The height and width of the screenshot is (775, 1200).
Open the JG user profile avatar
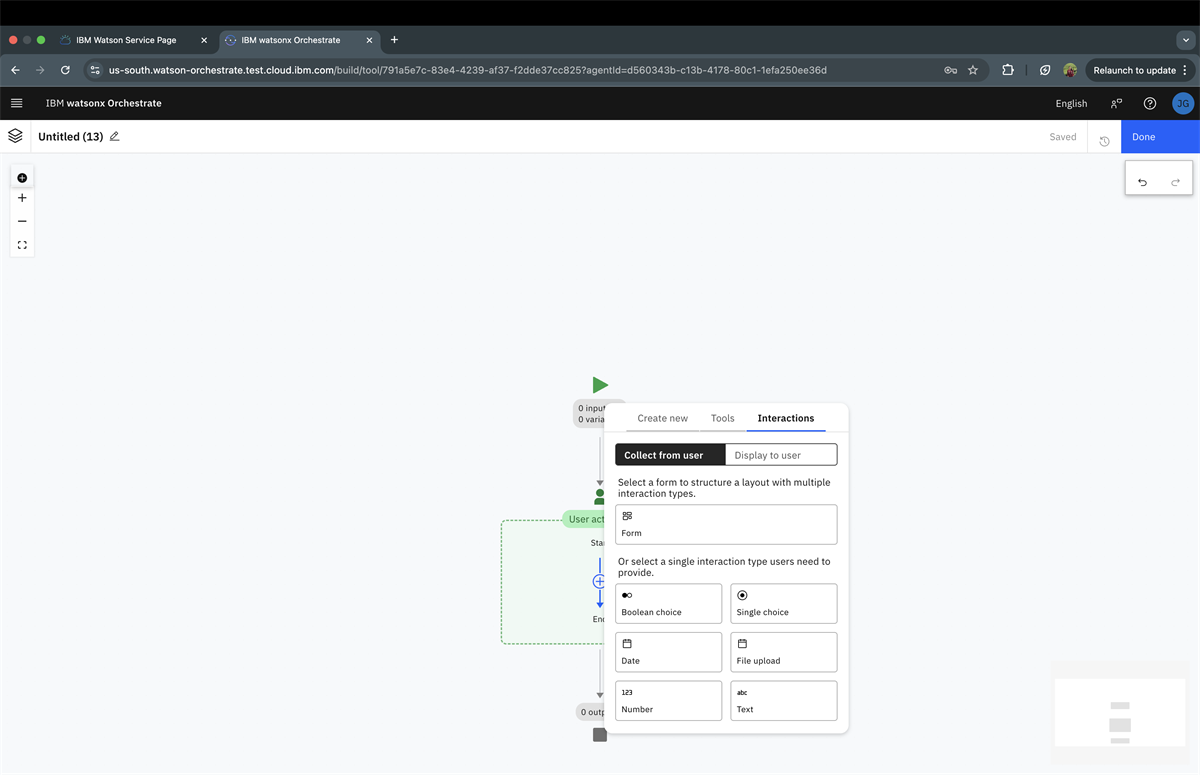click(1183, 103)
